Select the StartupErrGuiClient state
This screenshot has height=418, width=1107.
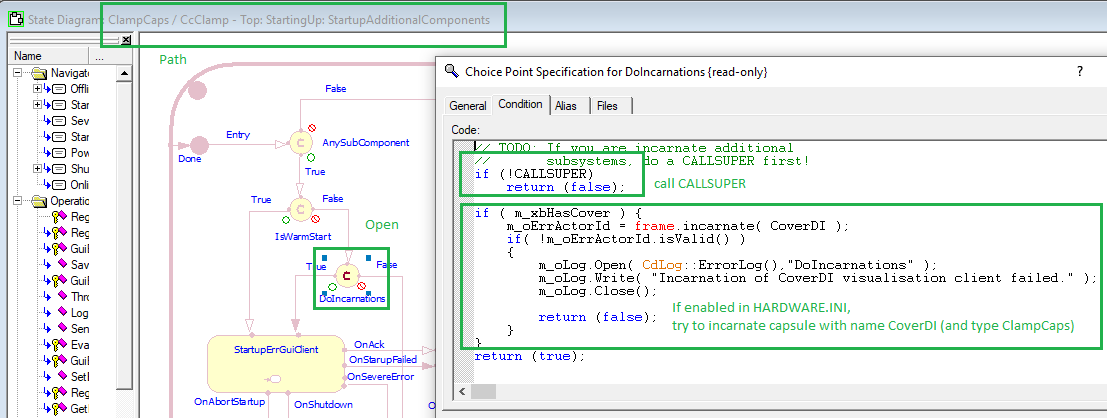275,364
